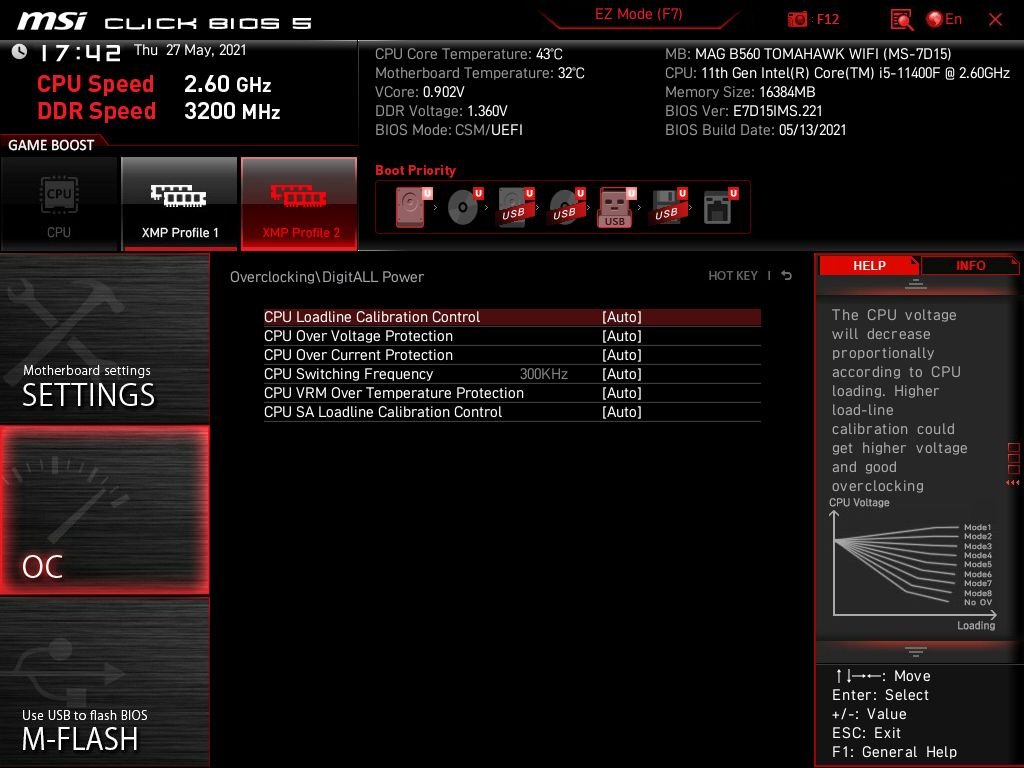Switch to the INFO tab

[x=970, y=265]
